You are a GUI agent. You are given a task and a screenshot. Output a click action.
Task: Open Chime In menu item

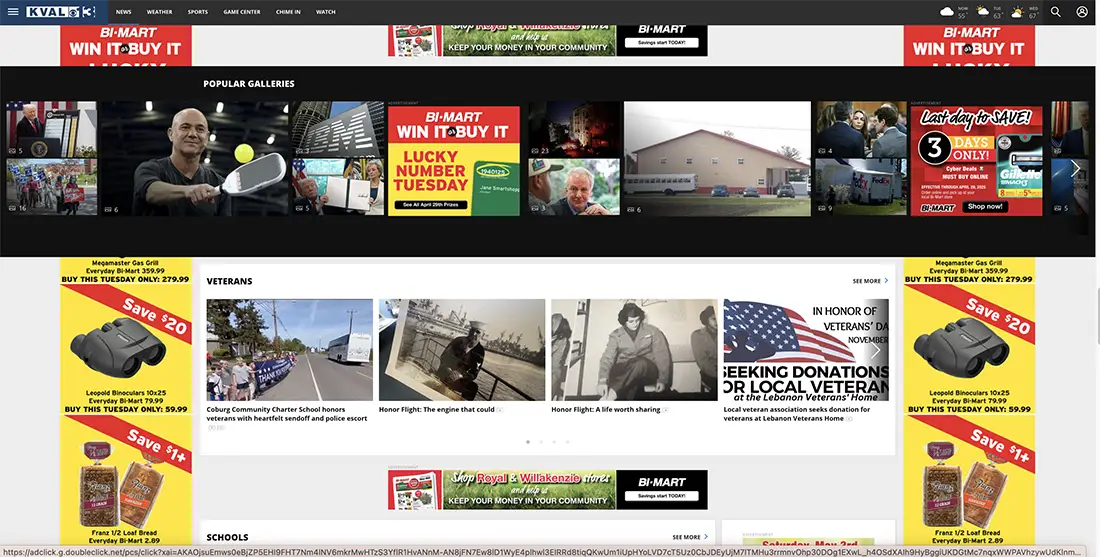288,12
